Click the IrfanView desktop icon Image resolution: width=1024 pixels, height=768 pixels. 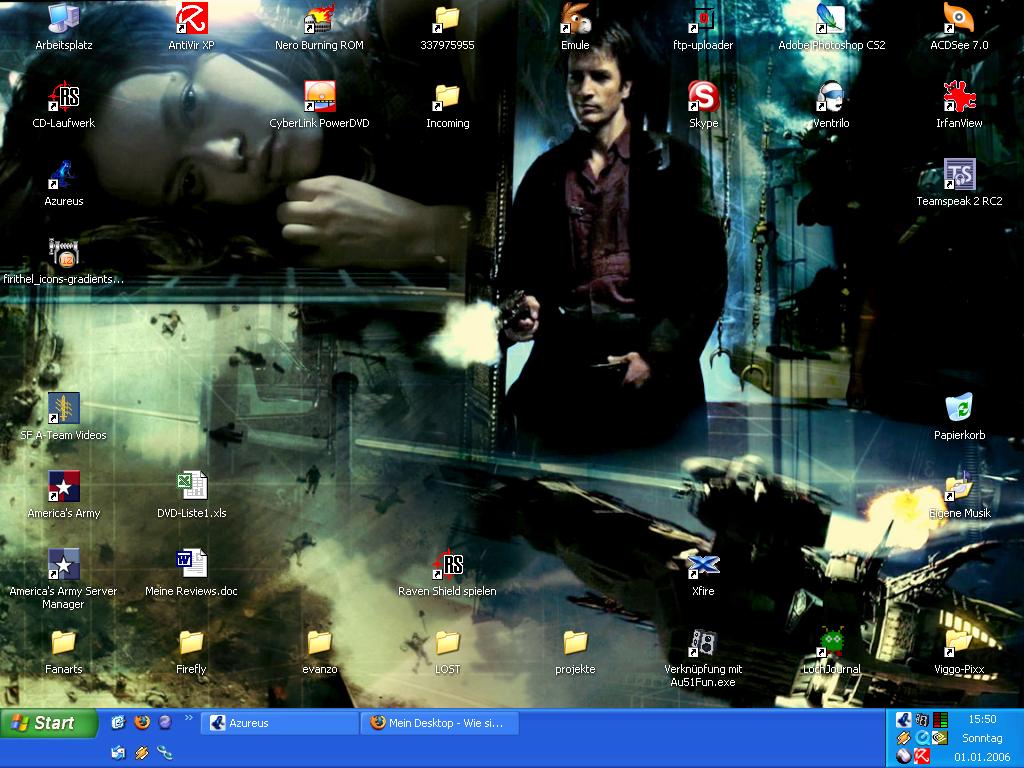[959, 97]
